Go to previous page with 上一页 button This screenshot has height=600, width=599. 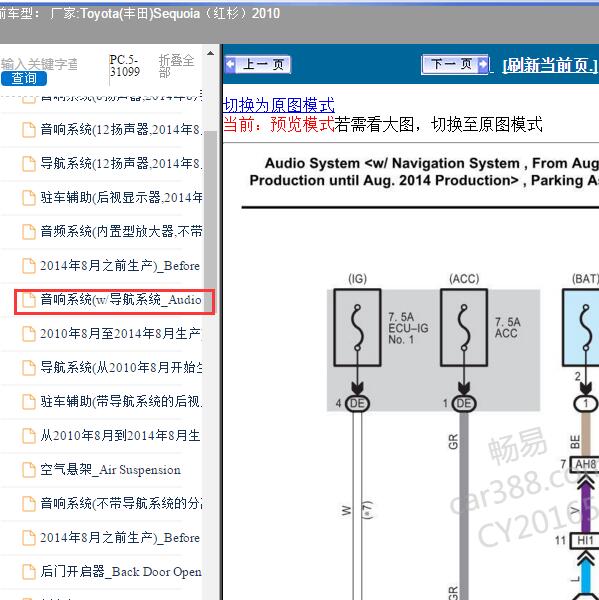pos(258,64)
